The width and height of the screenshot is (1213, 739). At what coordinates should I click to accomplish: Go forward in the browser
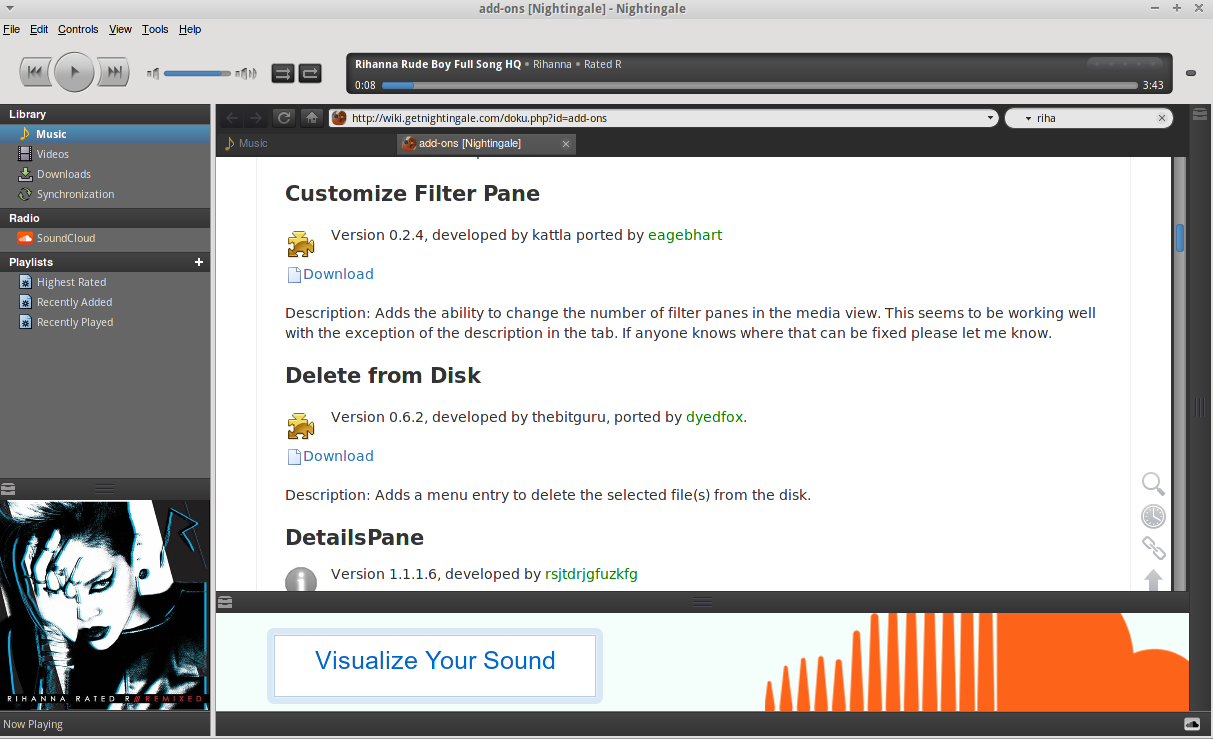click(257, 118)
